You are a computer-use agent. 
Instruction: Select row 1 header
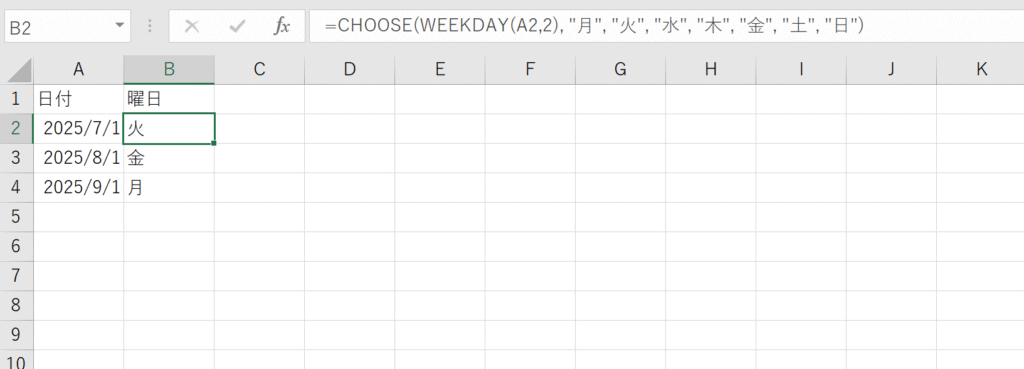[x=16, y=99]
